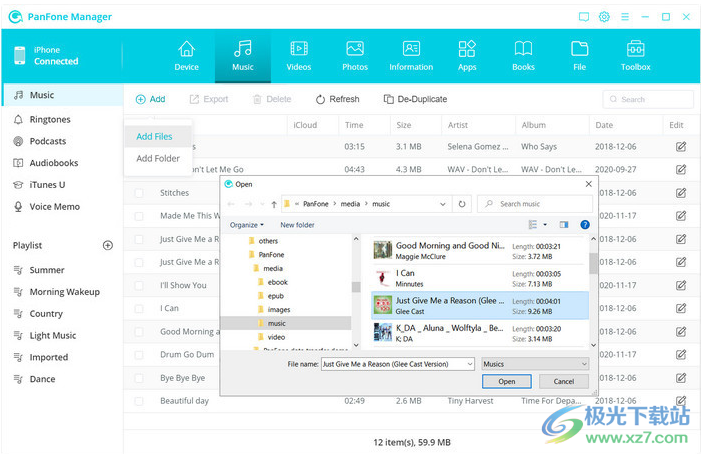Screen dimensions: 701x454
Task: Check the Bye Bye Bye row checkbox
Action: pyautogui.click(x=139, y=378)
